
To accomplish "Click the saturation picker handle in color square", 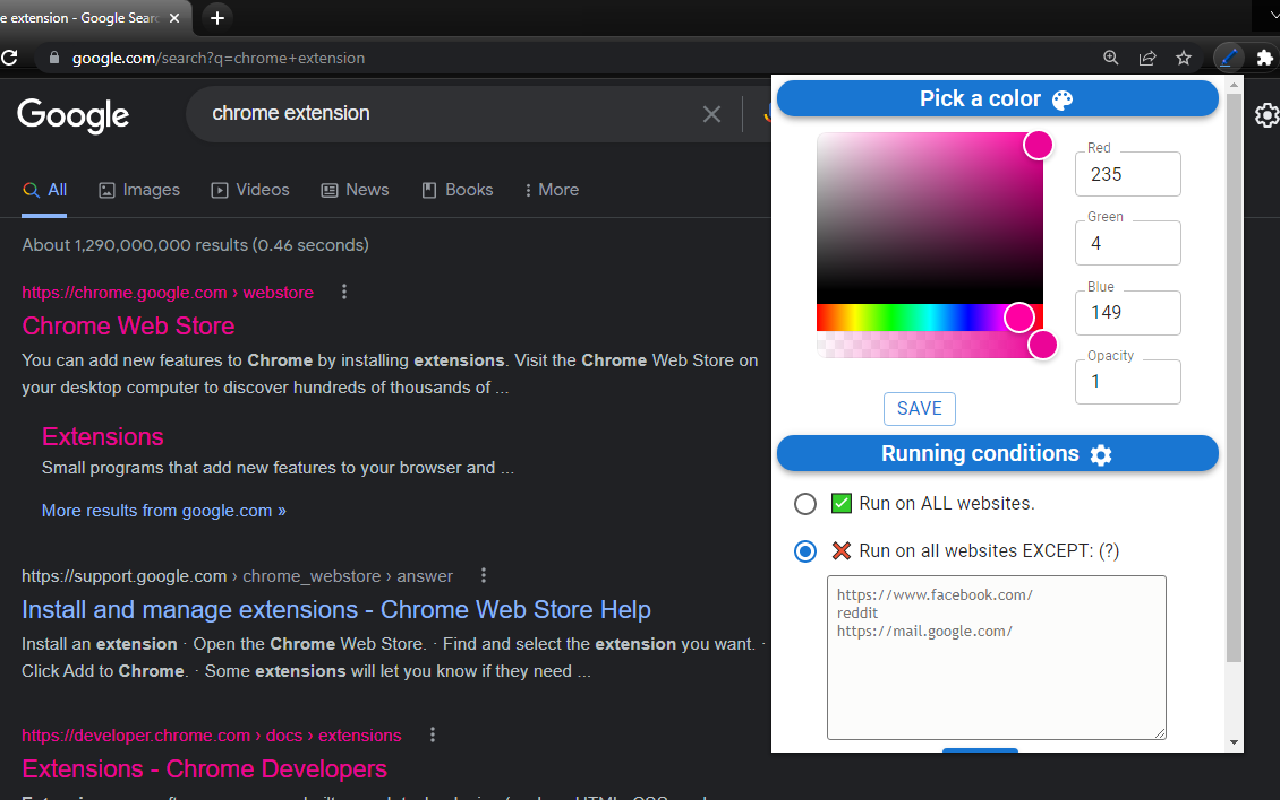I will 1038,144.
